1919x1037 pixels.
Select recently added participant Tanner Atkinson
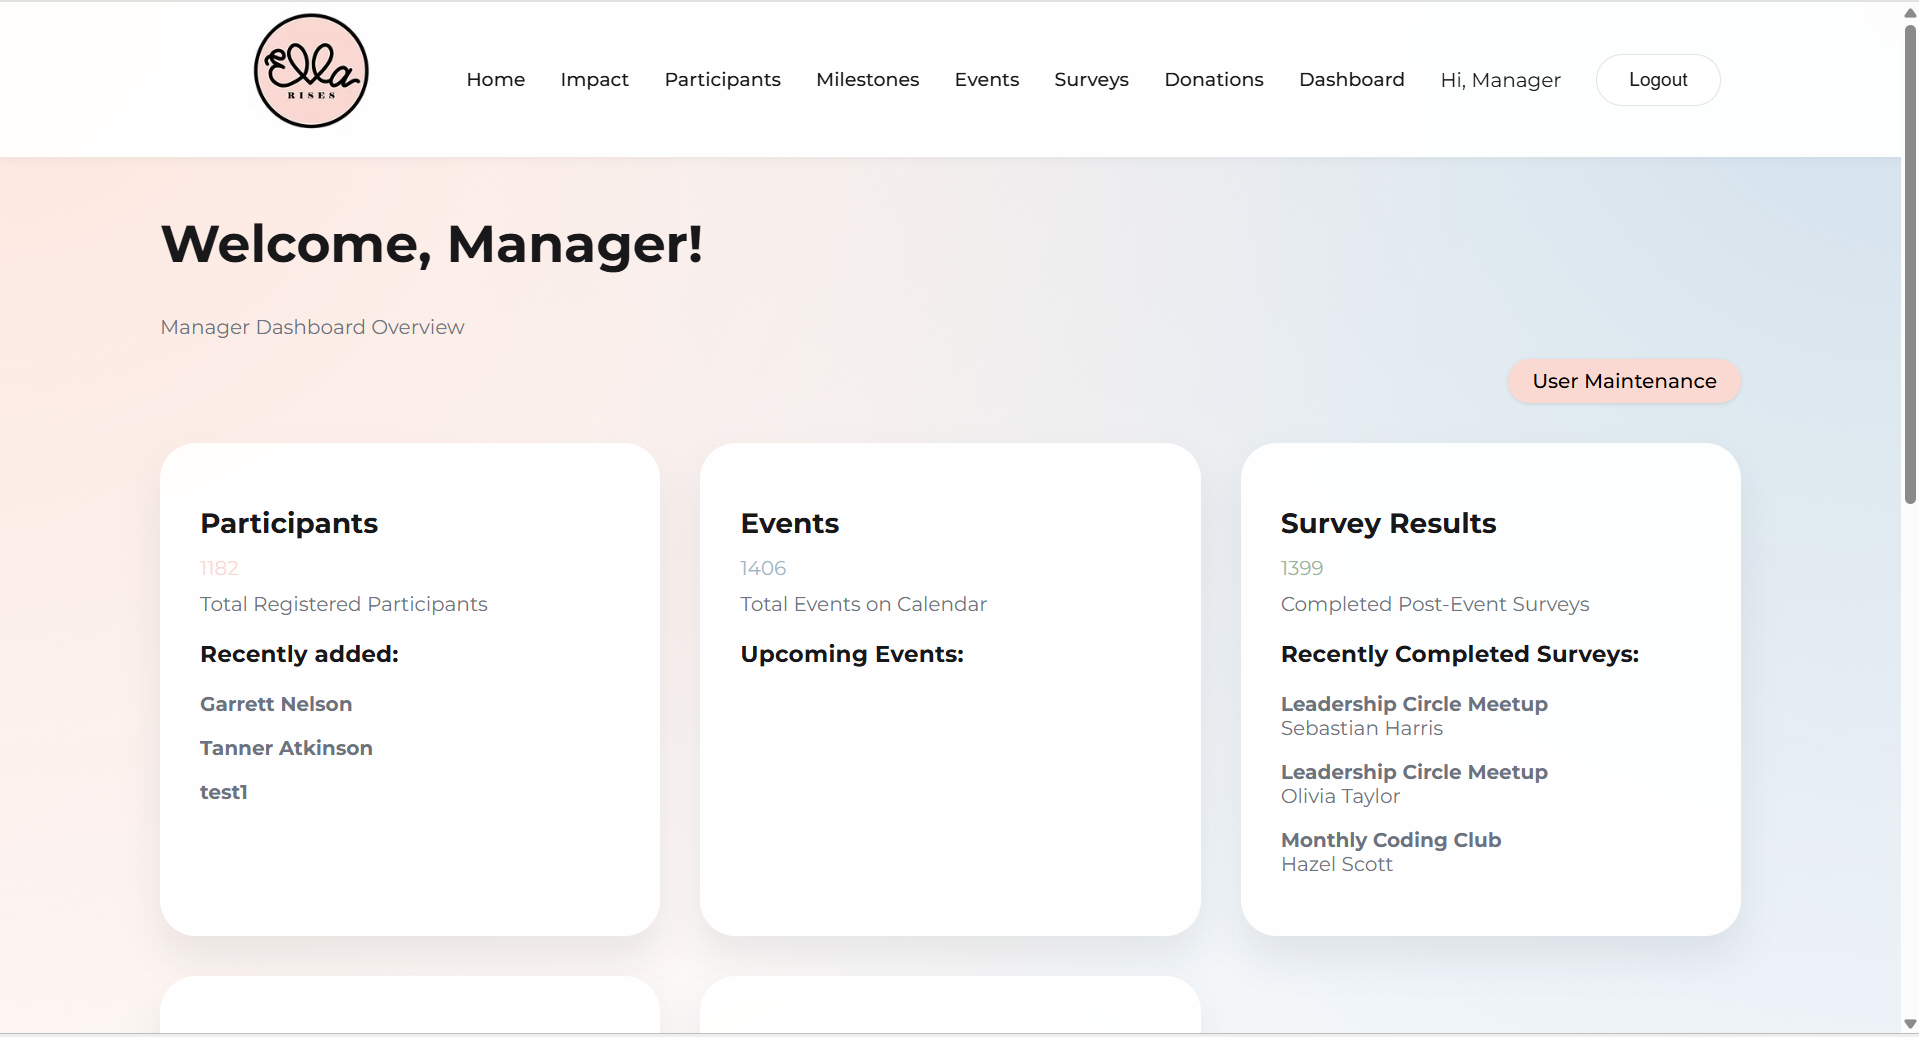point(286,748)
